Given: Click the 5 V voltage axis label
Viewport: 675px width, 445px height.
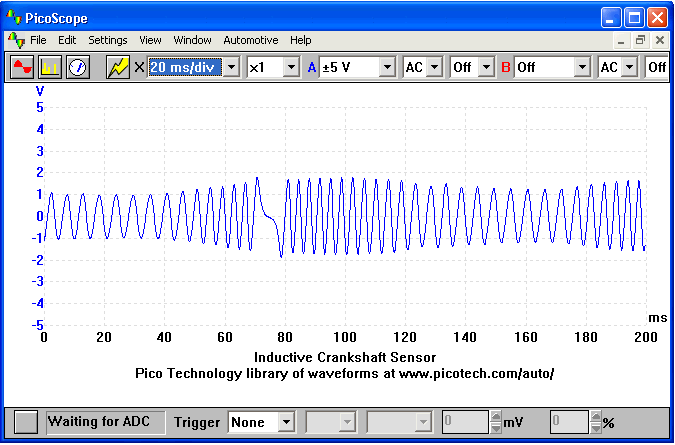Looking at the screenshot, I should point(40,107).
